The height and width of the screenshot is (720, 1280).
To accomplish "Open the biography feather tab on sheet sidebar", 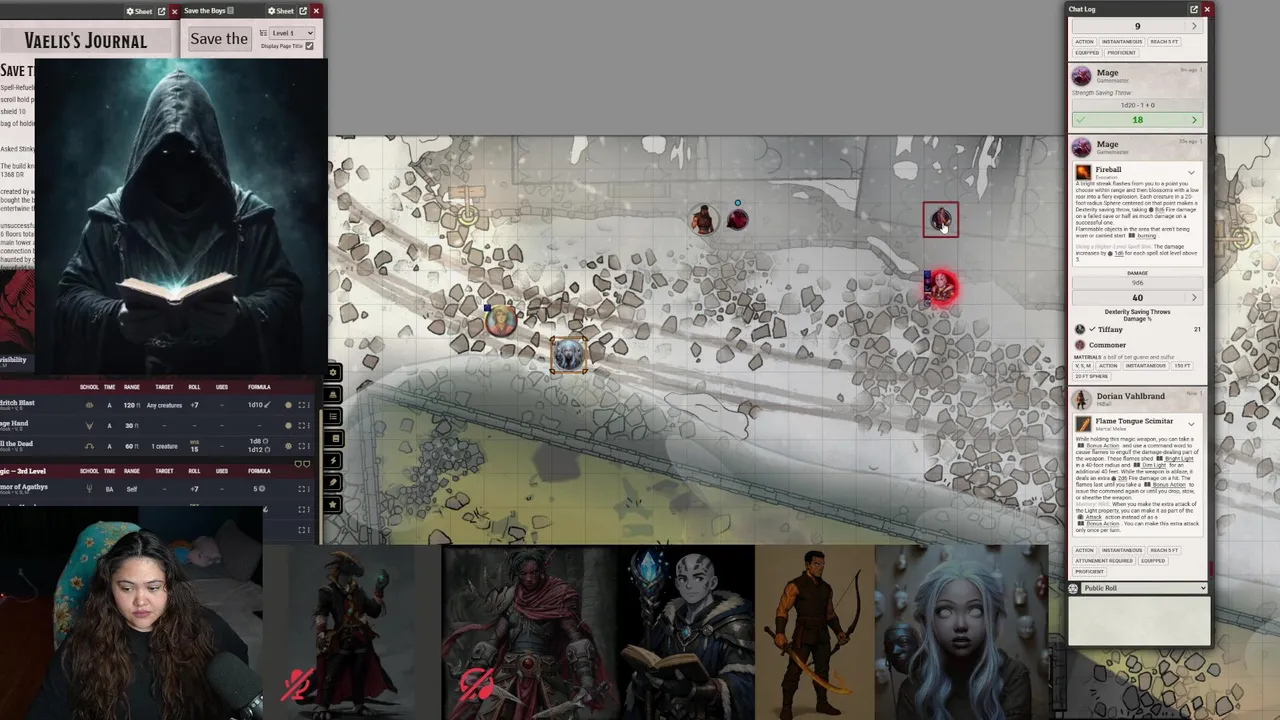I will (333, 482).
